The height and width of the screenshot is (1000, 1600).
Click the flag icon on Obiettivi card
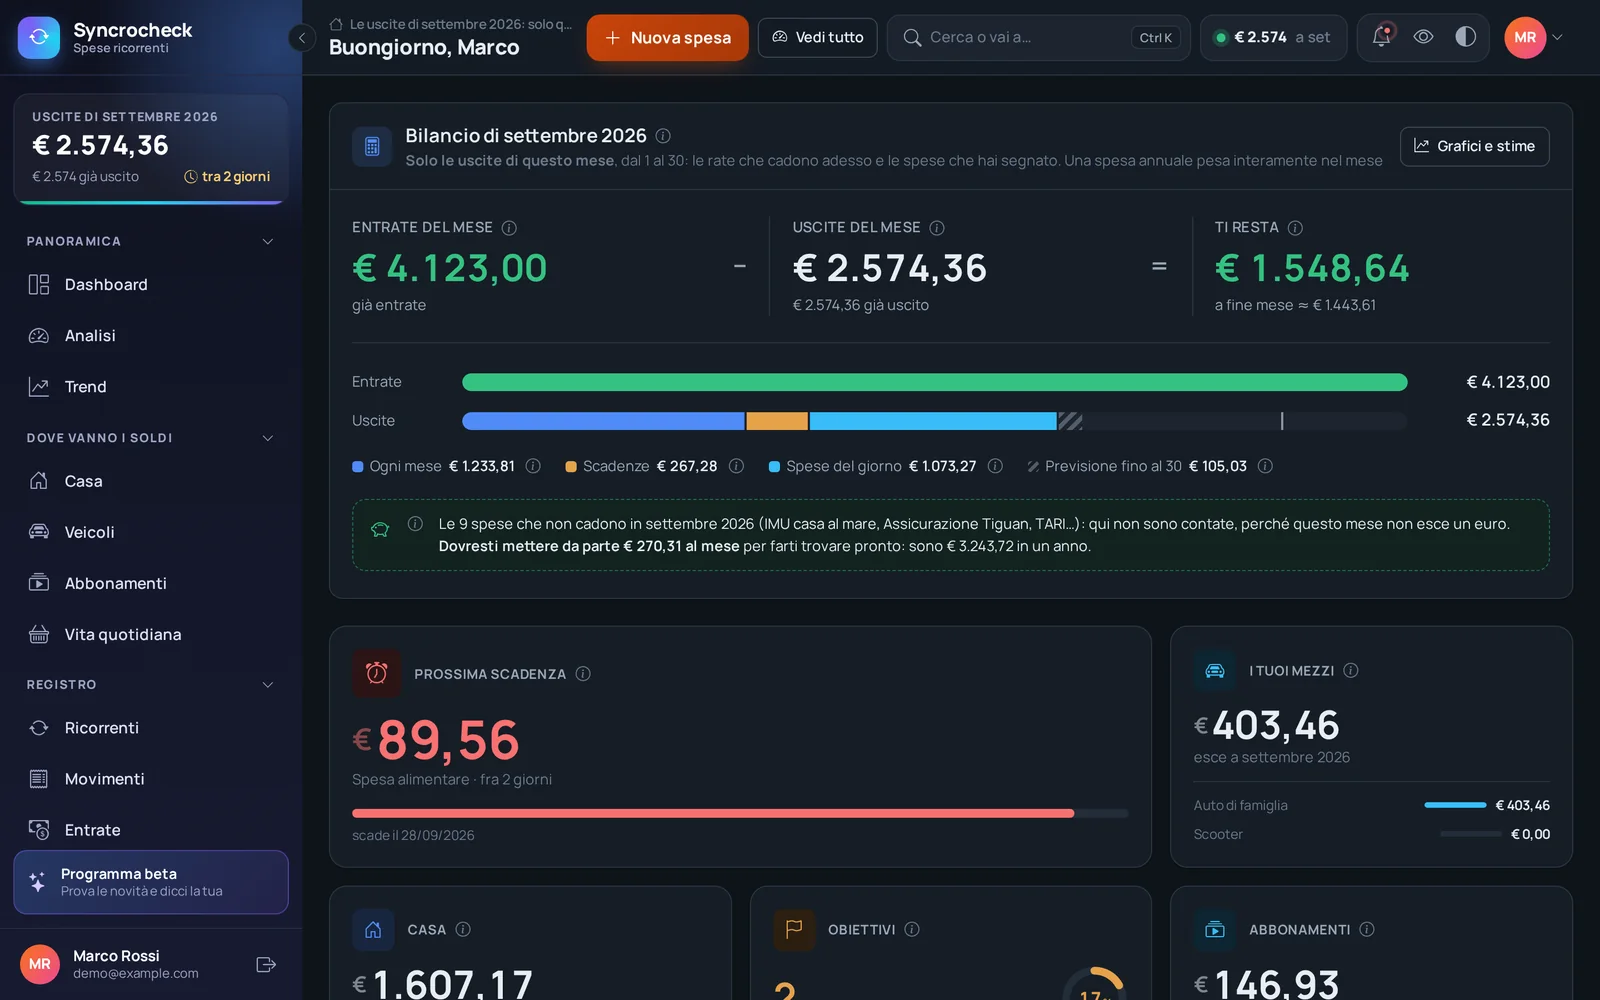point(794,930)
